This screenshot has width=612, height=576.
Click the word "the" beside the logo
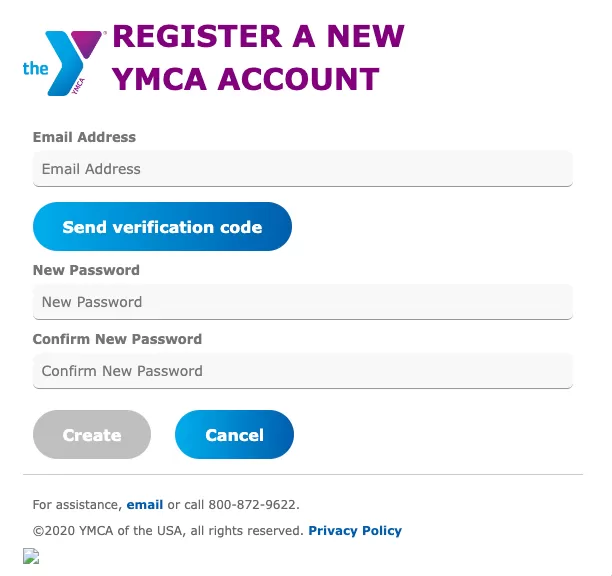(35, 68)
